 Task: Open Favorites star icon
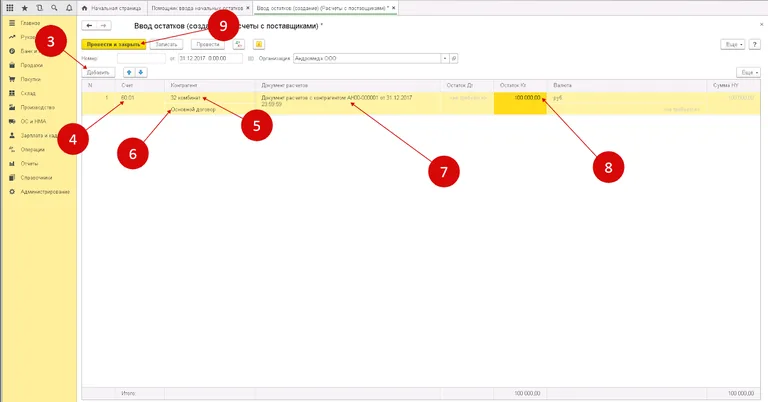click(24, 7)
